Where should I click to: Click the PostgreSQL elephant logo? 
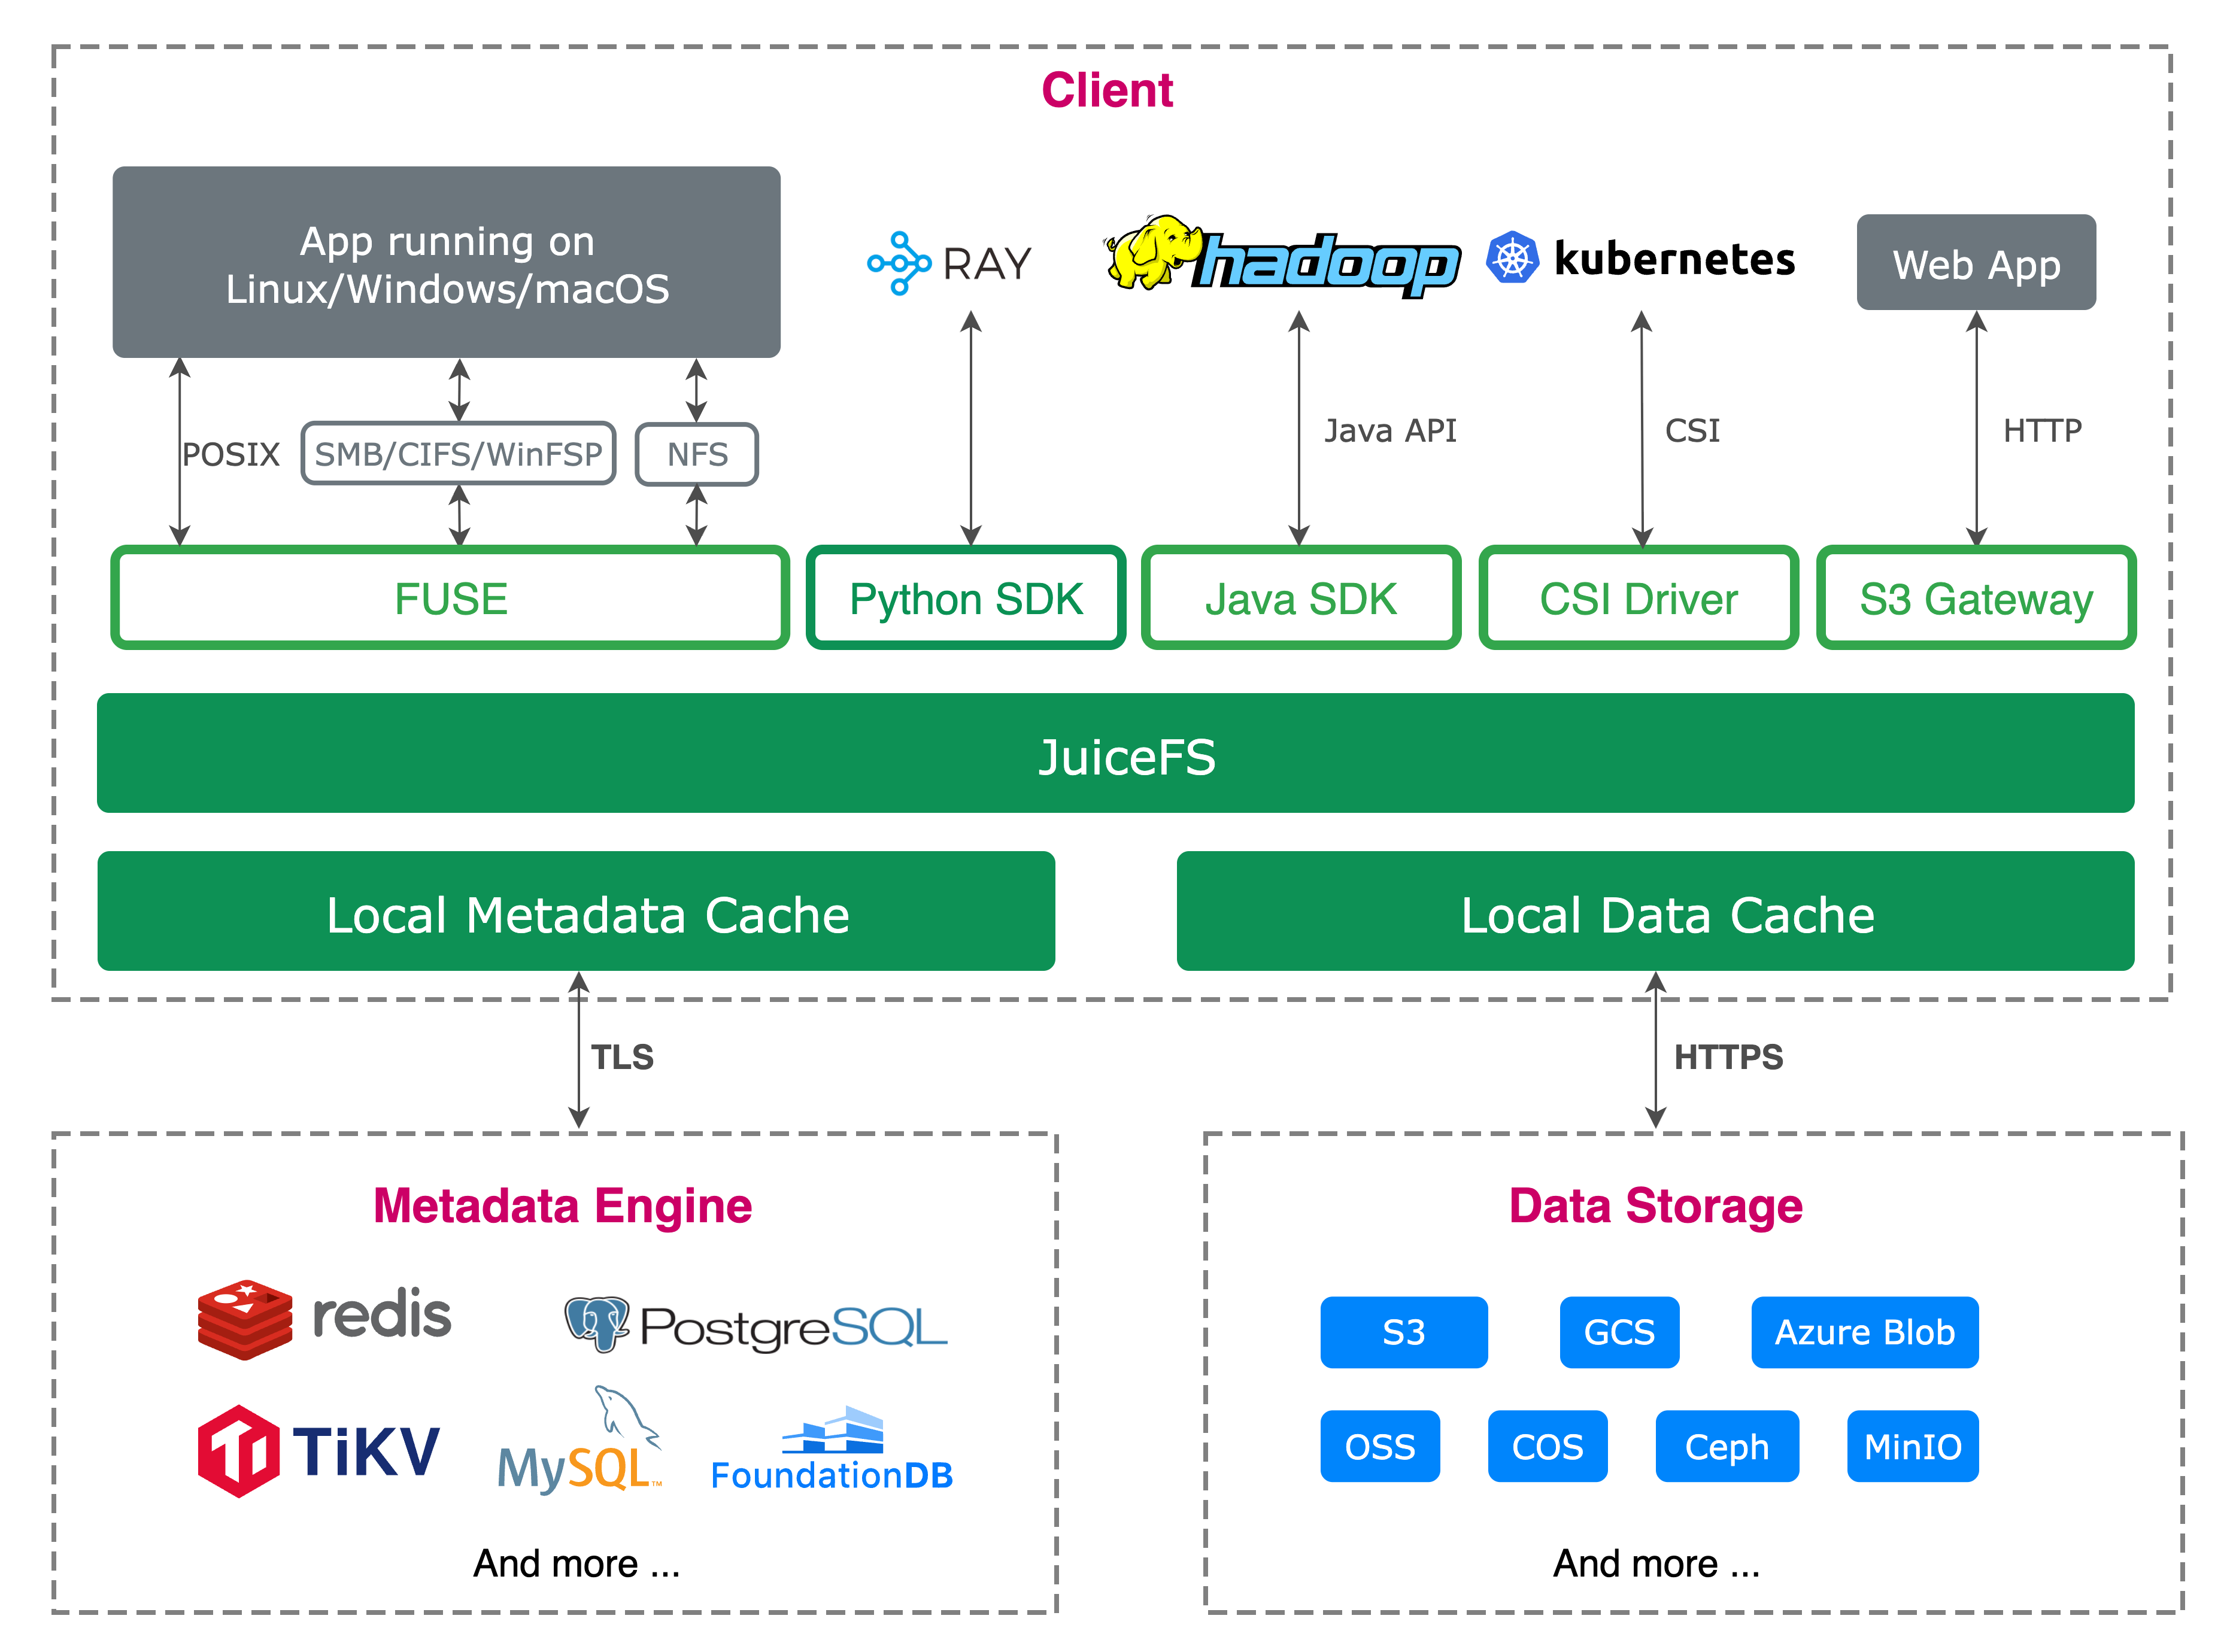click(596, 1324)
